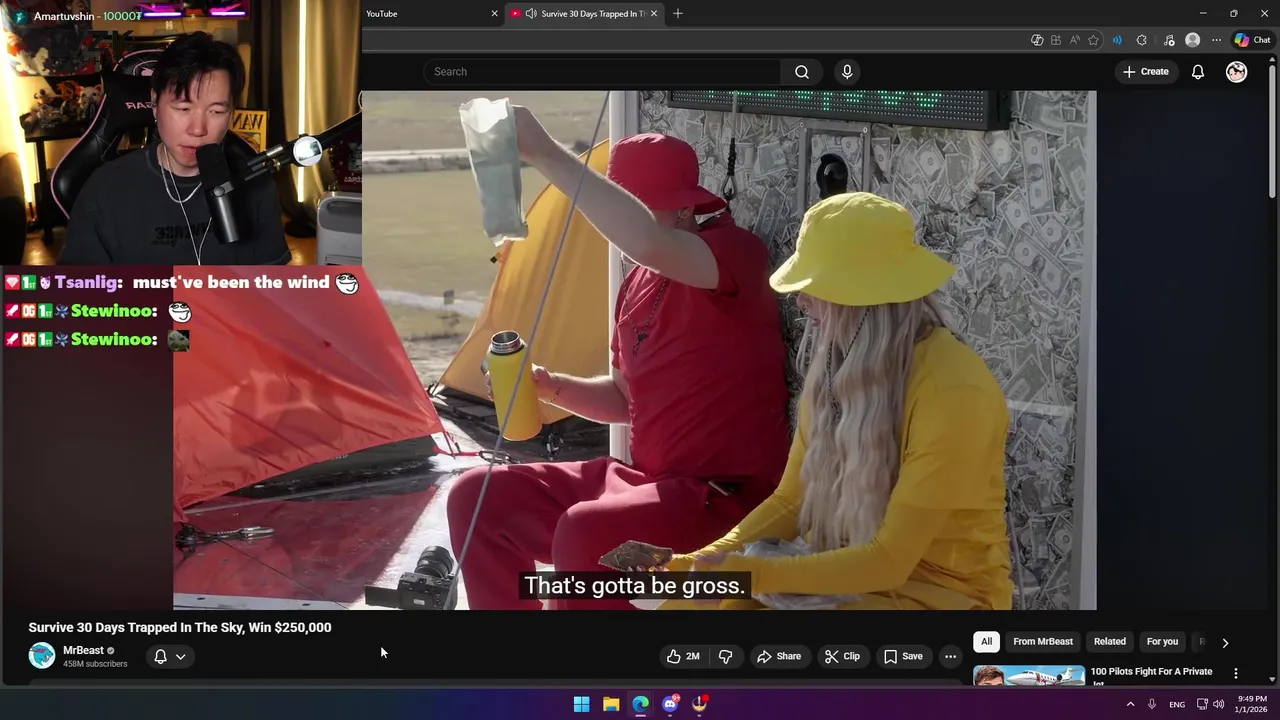Open options for 100 Pilots Fight video
The image size is (1280, 720).
coord(1235,674)
